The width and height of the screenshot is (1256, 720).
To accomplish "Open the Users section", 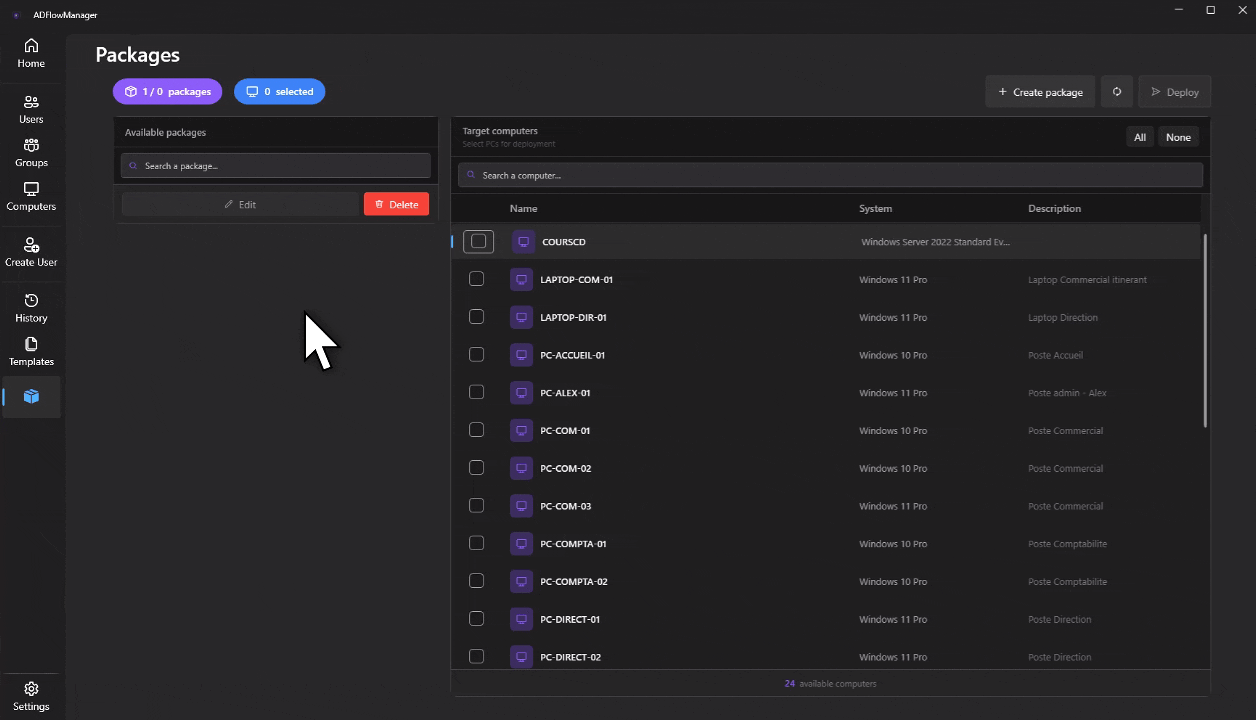I will (31, 109).
